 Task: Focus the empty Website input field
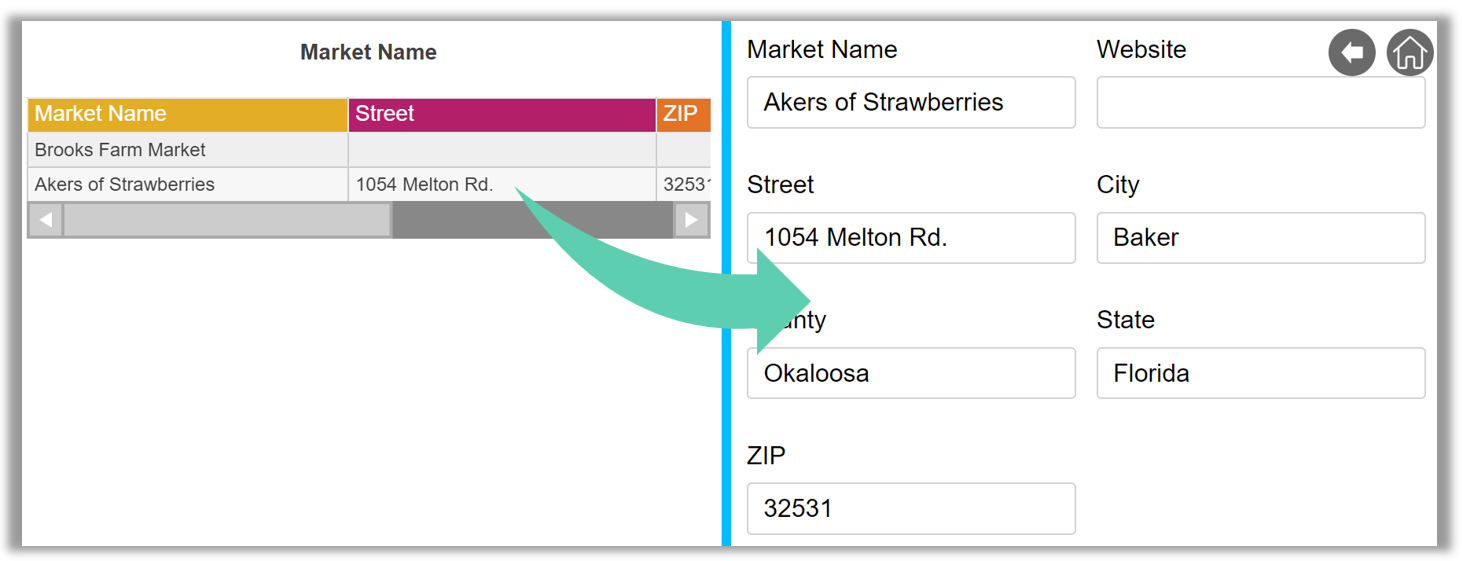click(x=1261, y=102)
